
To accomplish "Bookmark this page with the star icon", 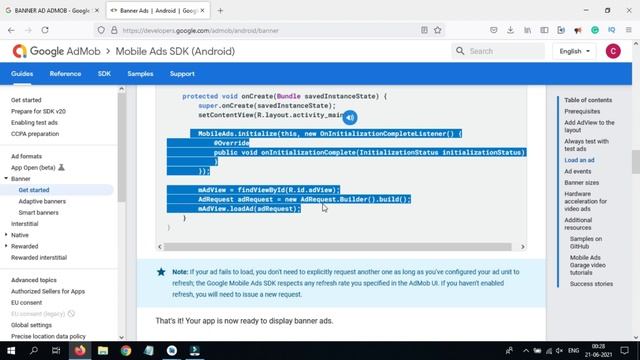I will click(438, 30).
